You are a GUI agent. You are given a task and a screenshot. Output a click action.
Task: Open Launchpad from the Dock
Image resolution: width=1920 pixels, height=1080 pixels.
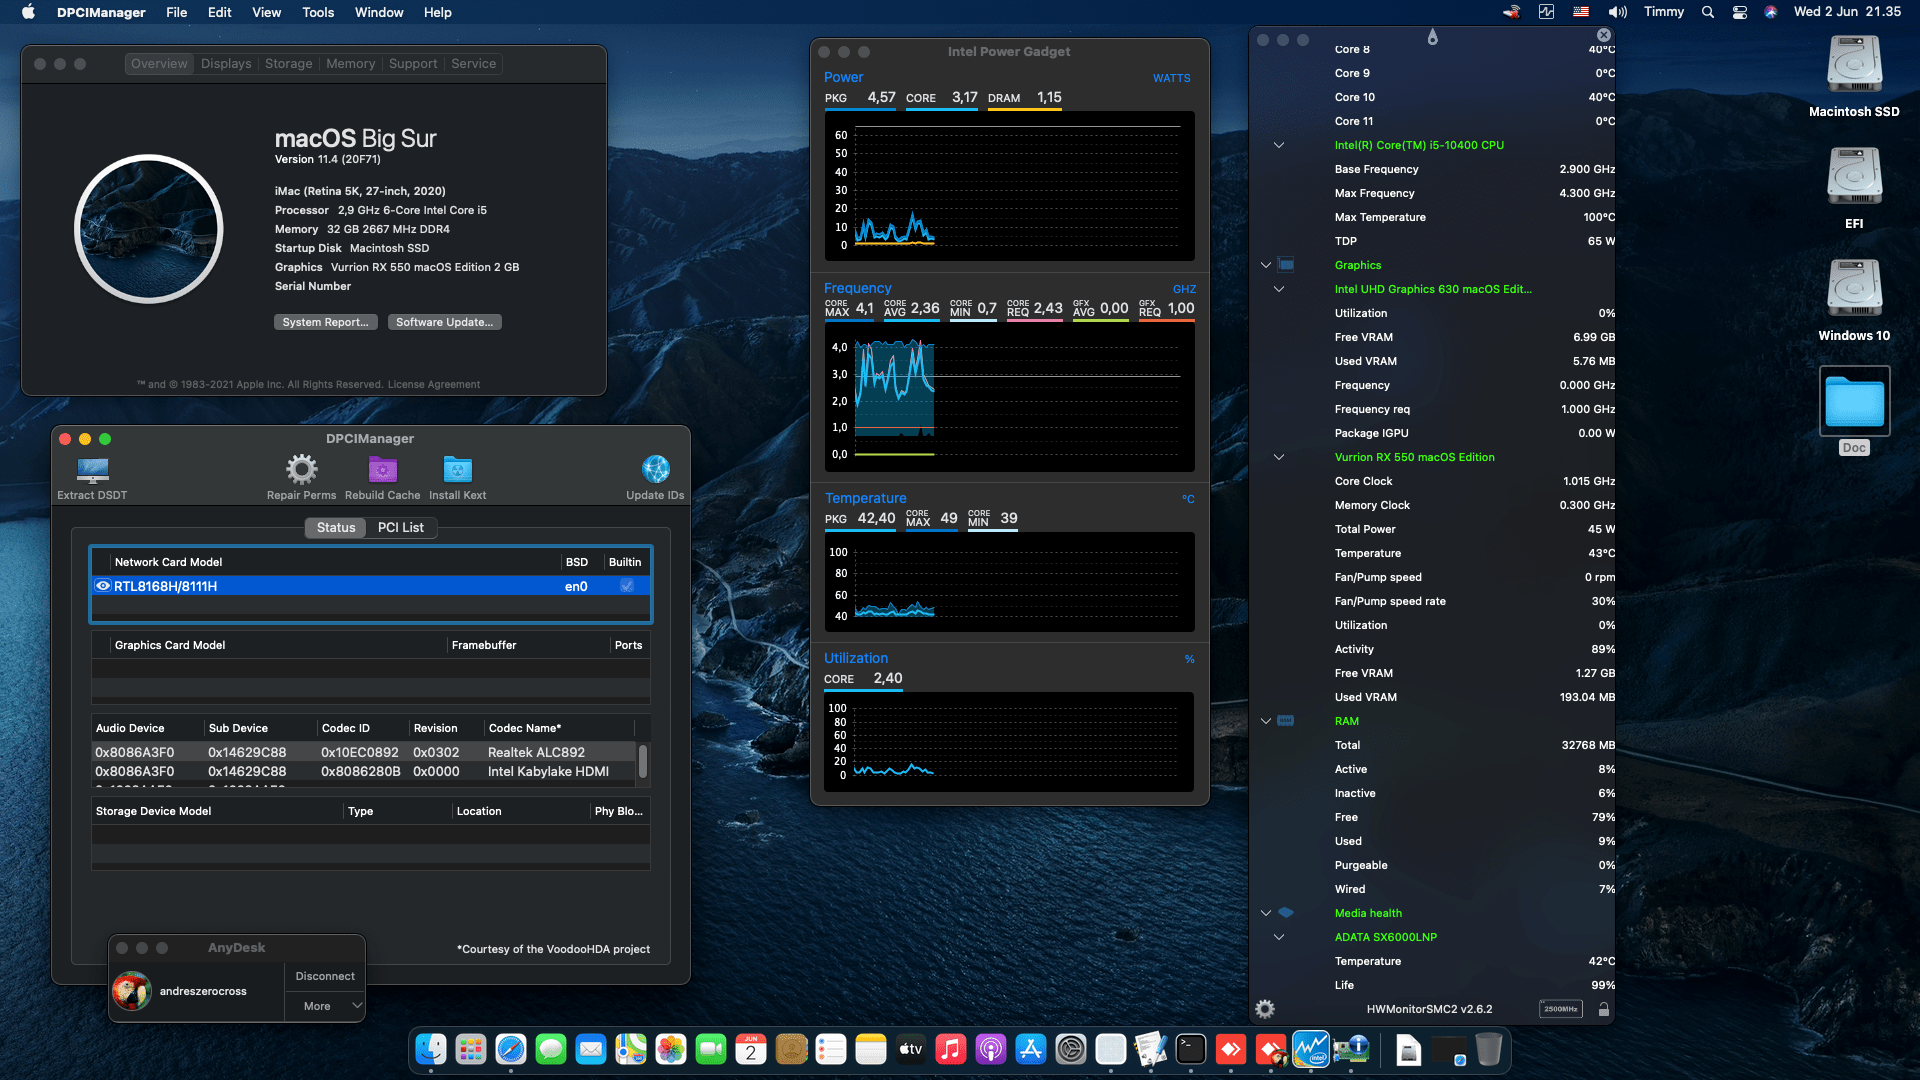pos(471,1049)
